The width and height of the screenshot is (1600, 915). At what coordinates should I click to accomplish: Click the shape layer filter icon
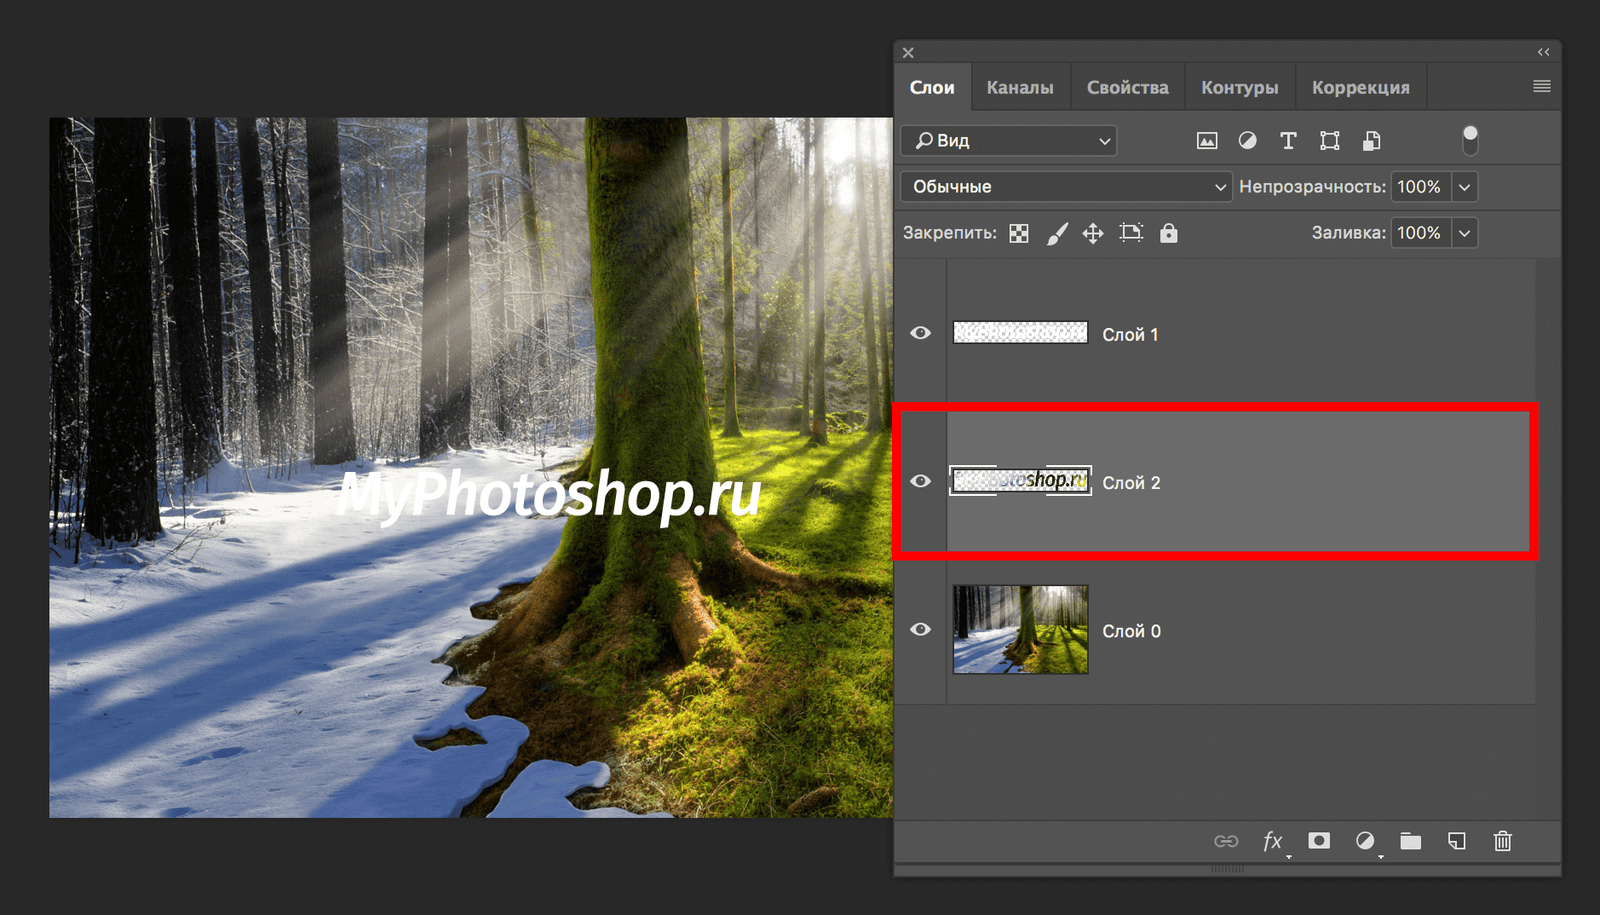[1329, 141]
